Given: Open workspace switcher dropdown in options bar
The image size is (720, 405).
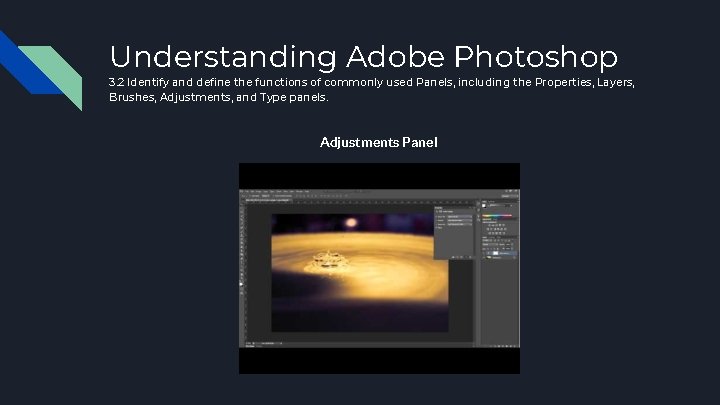Looking at the screenshot, I should coord(510,196).
